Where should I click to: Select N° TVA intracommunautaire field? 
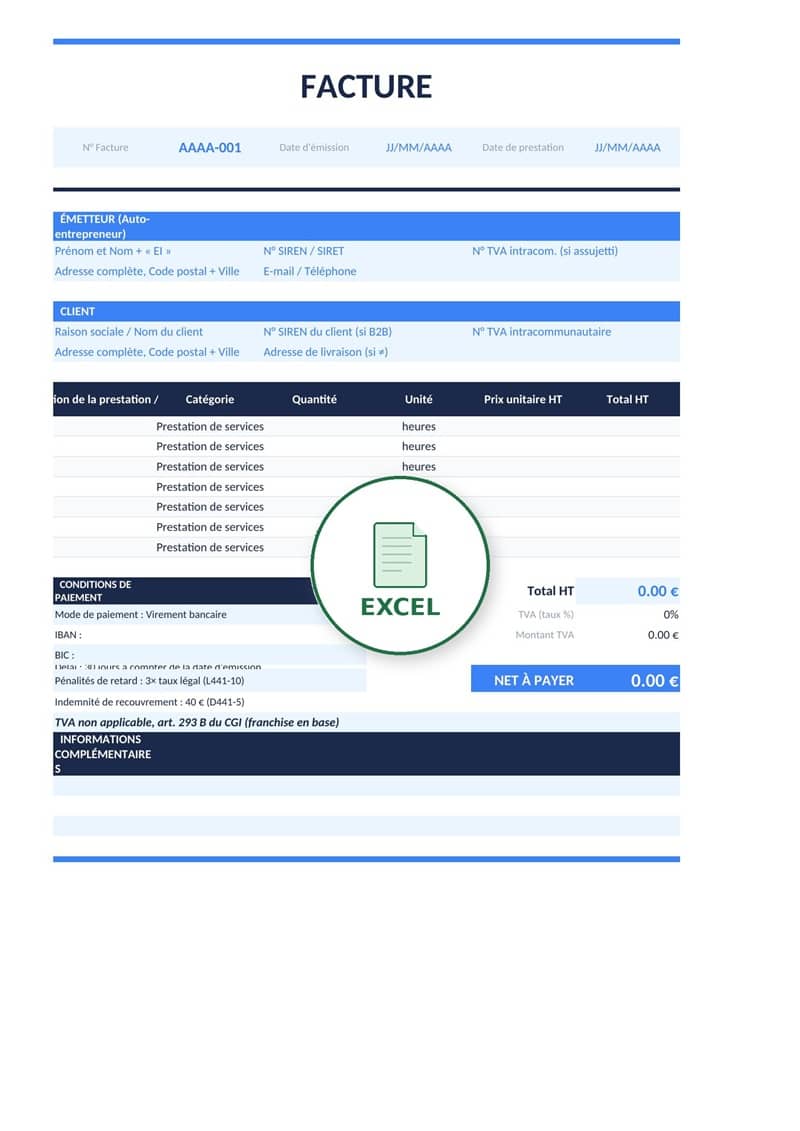[542, 332]
